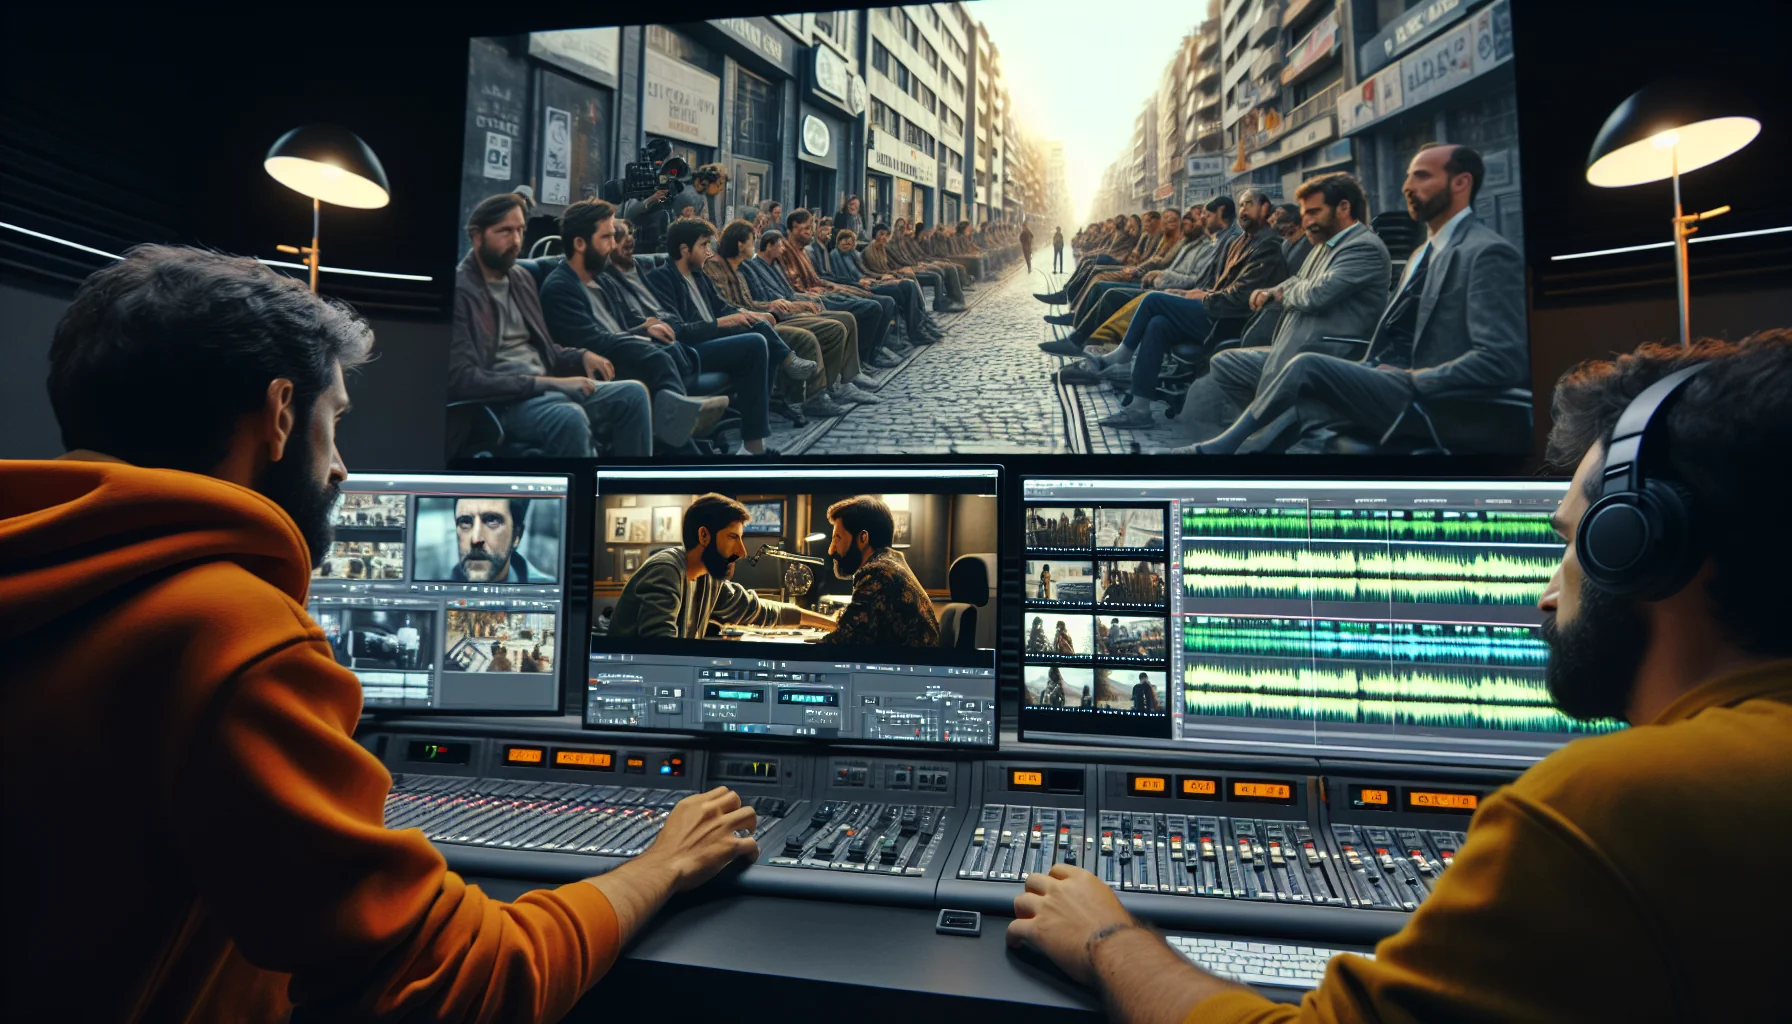The image size is (1792, 1024).
Task: Click the right teal timecode display under the preview
Action: coord(807,697)
